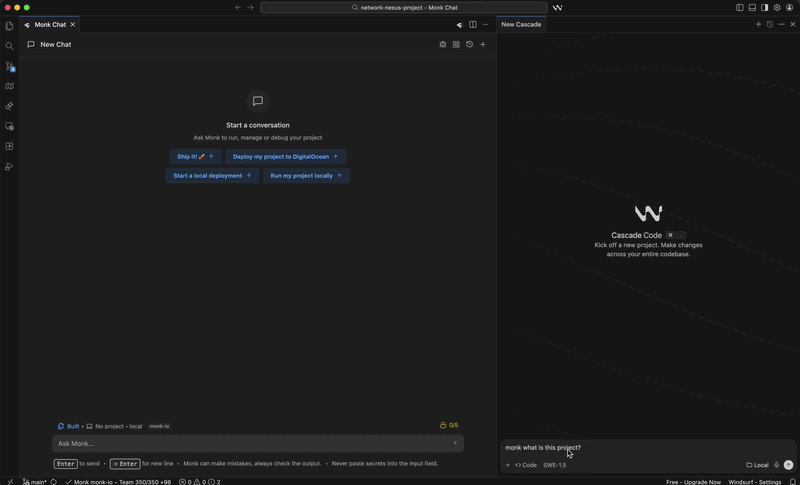The image size is (800, 485).
Task: Click sync changes icon in status bar
Action: (54, 482)
